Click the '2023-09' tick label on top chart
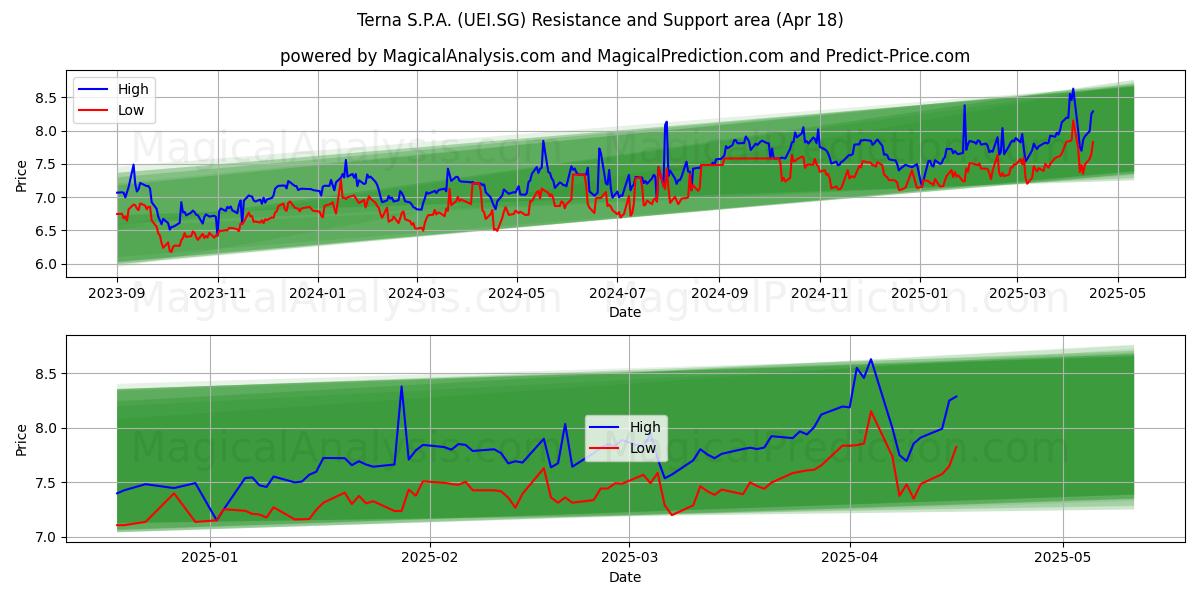The image size is (1200, 600). (117, 293)
